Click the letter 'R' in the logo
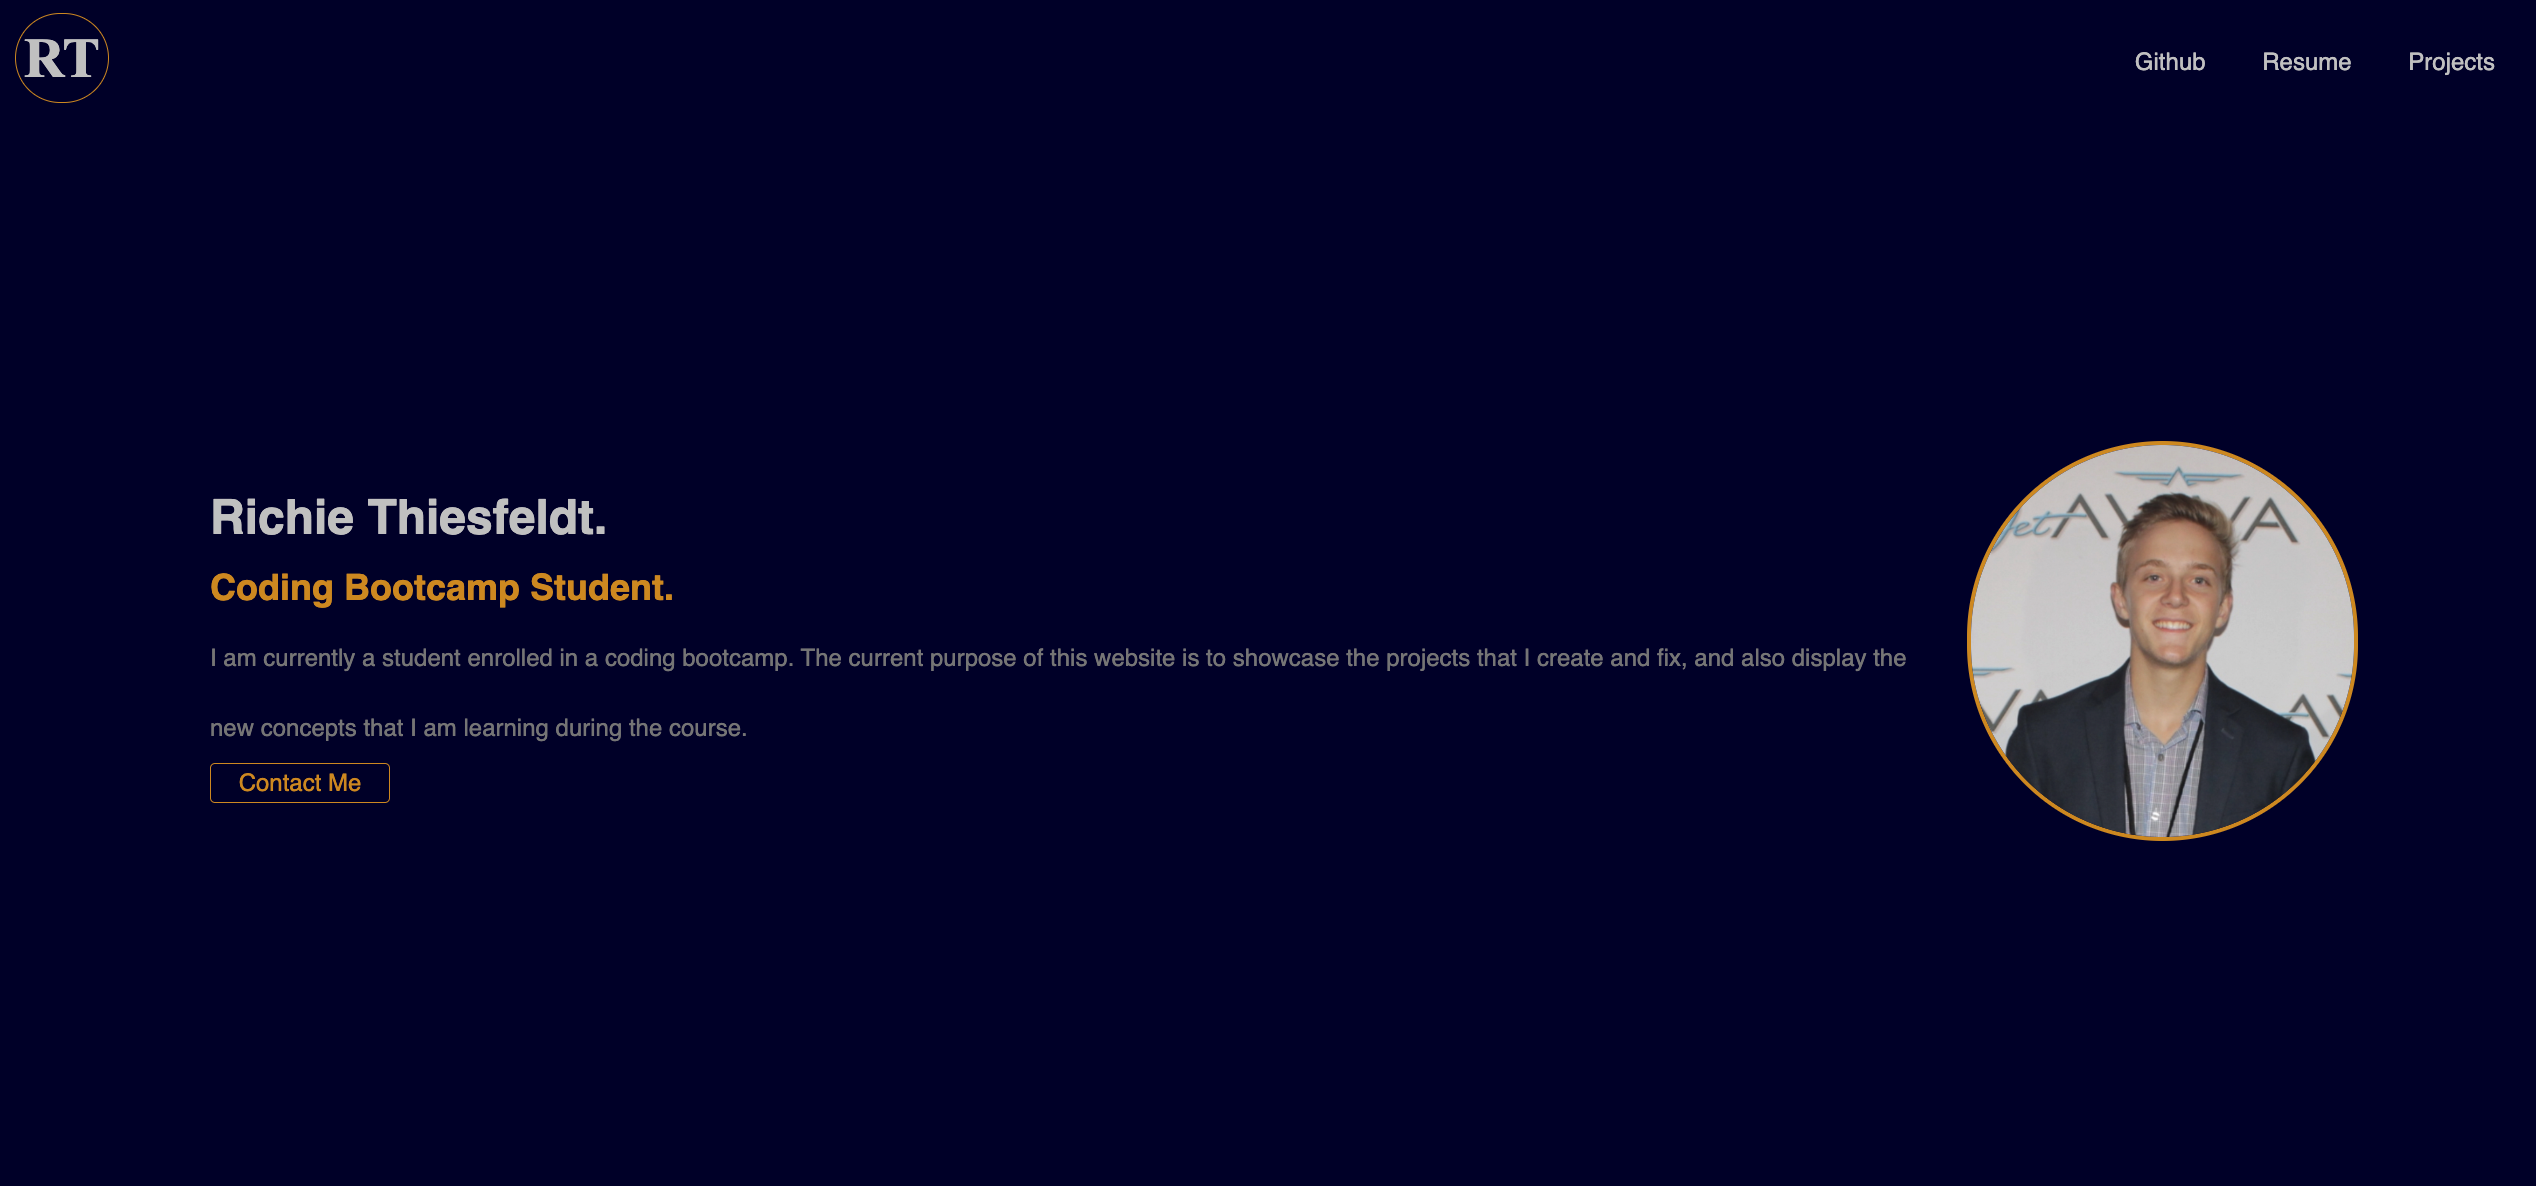The height and width of the screenshot is (1186, 2536). coord(44,58)
